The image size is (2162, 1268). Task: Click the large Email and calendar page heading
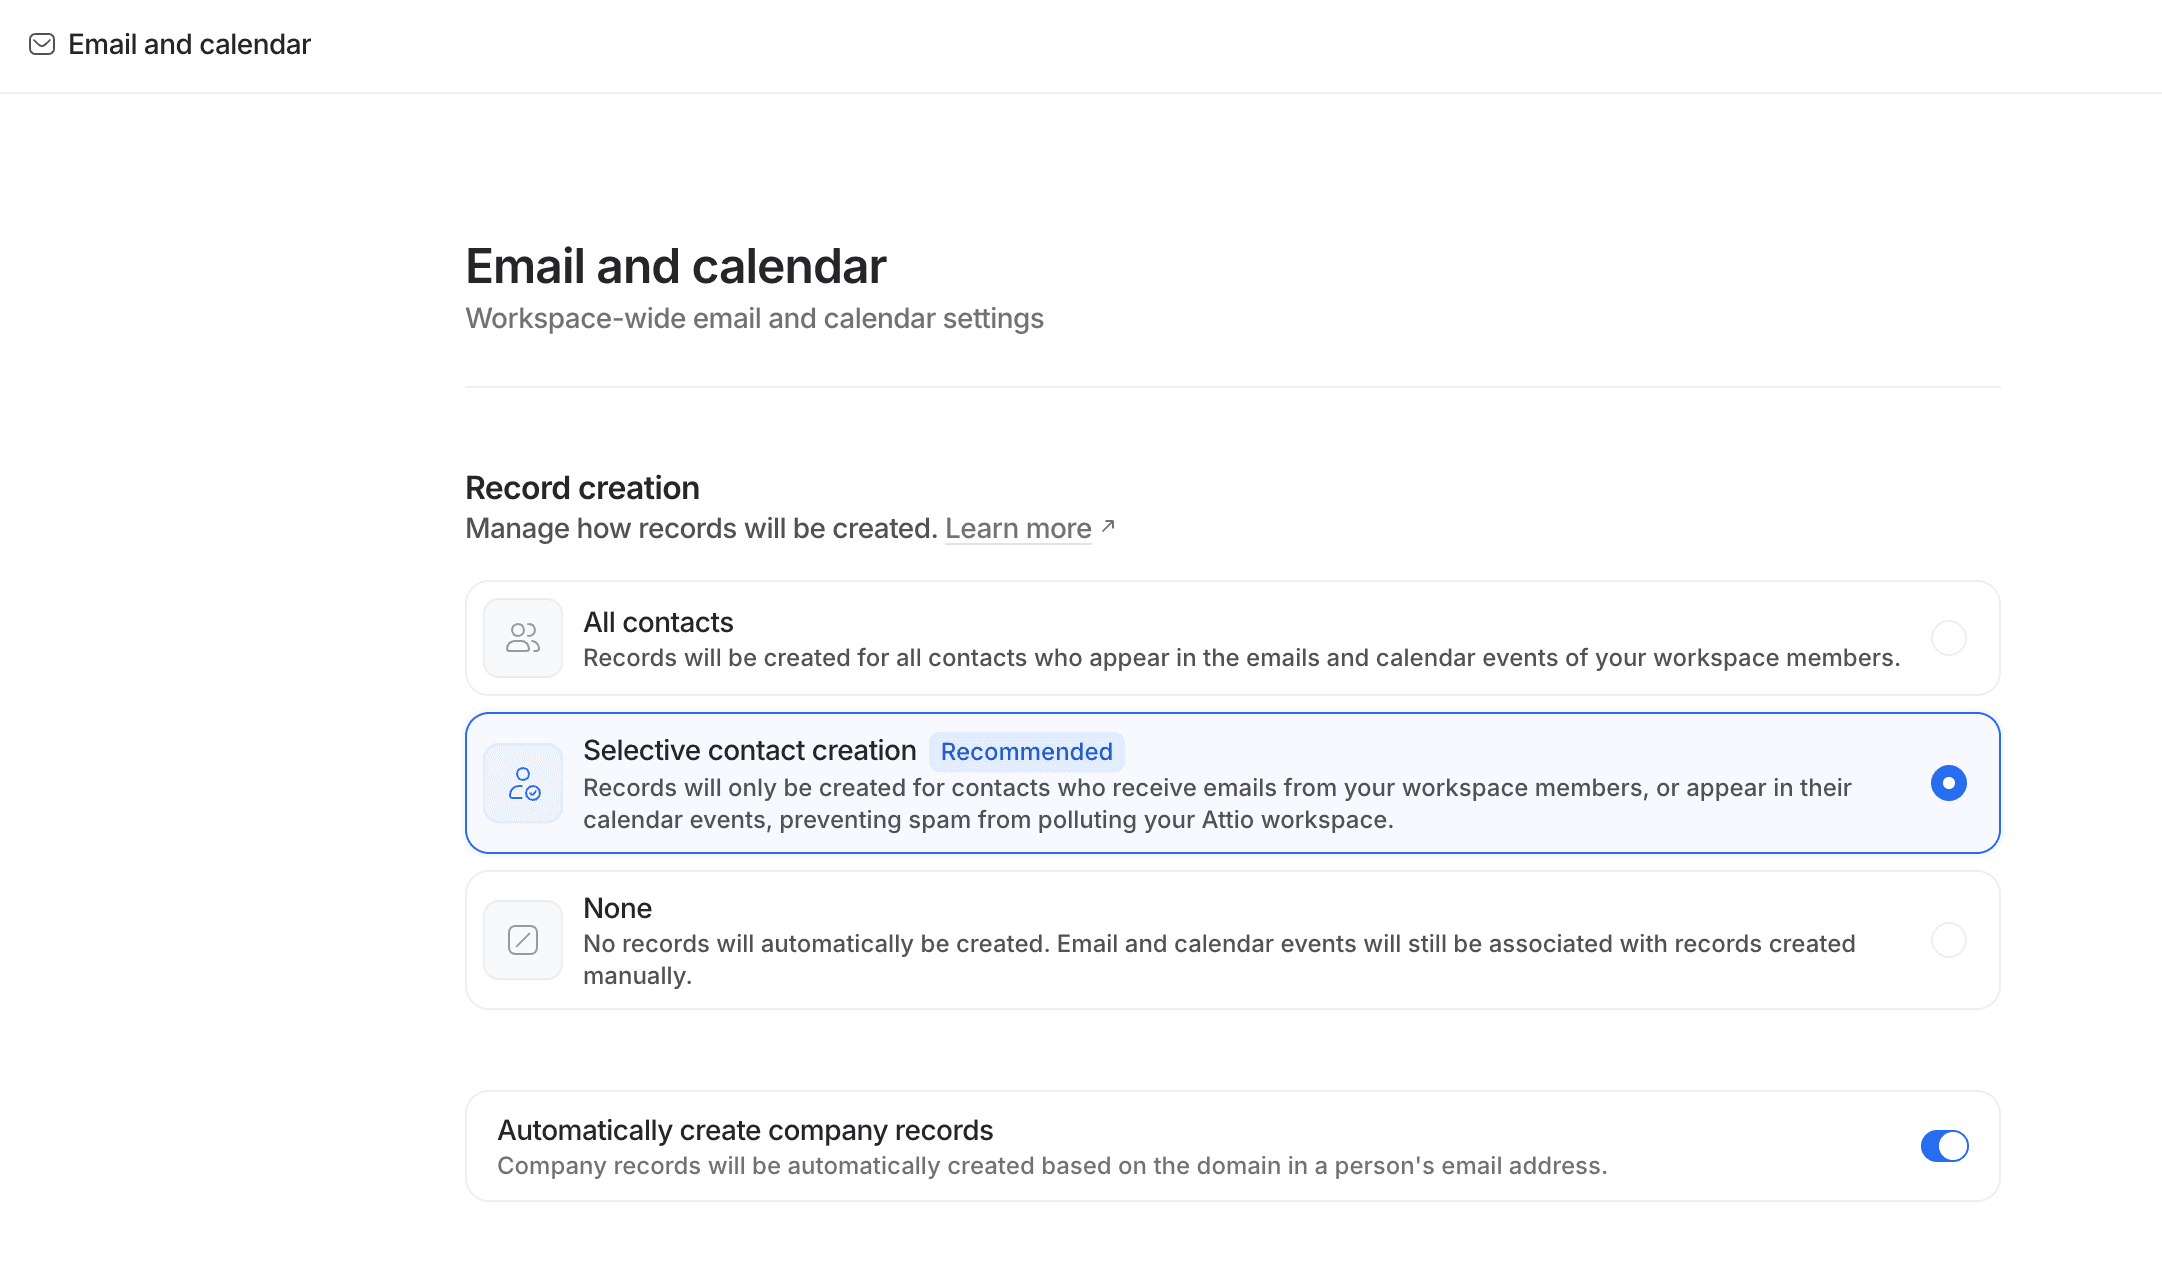click(x=676, y=266)
